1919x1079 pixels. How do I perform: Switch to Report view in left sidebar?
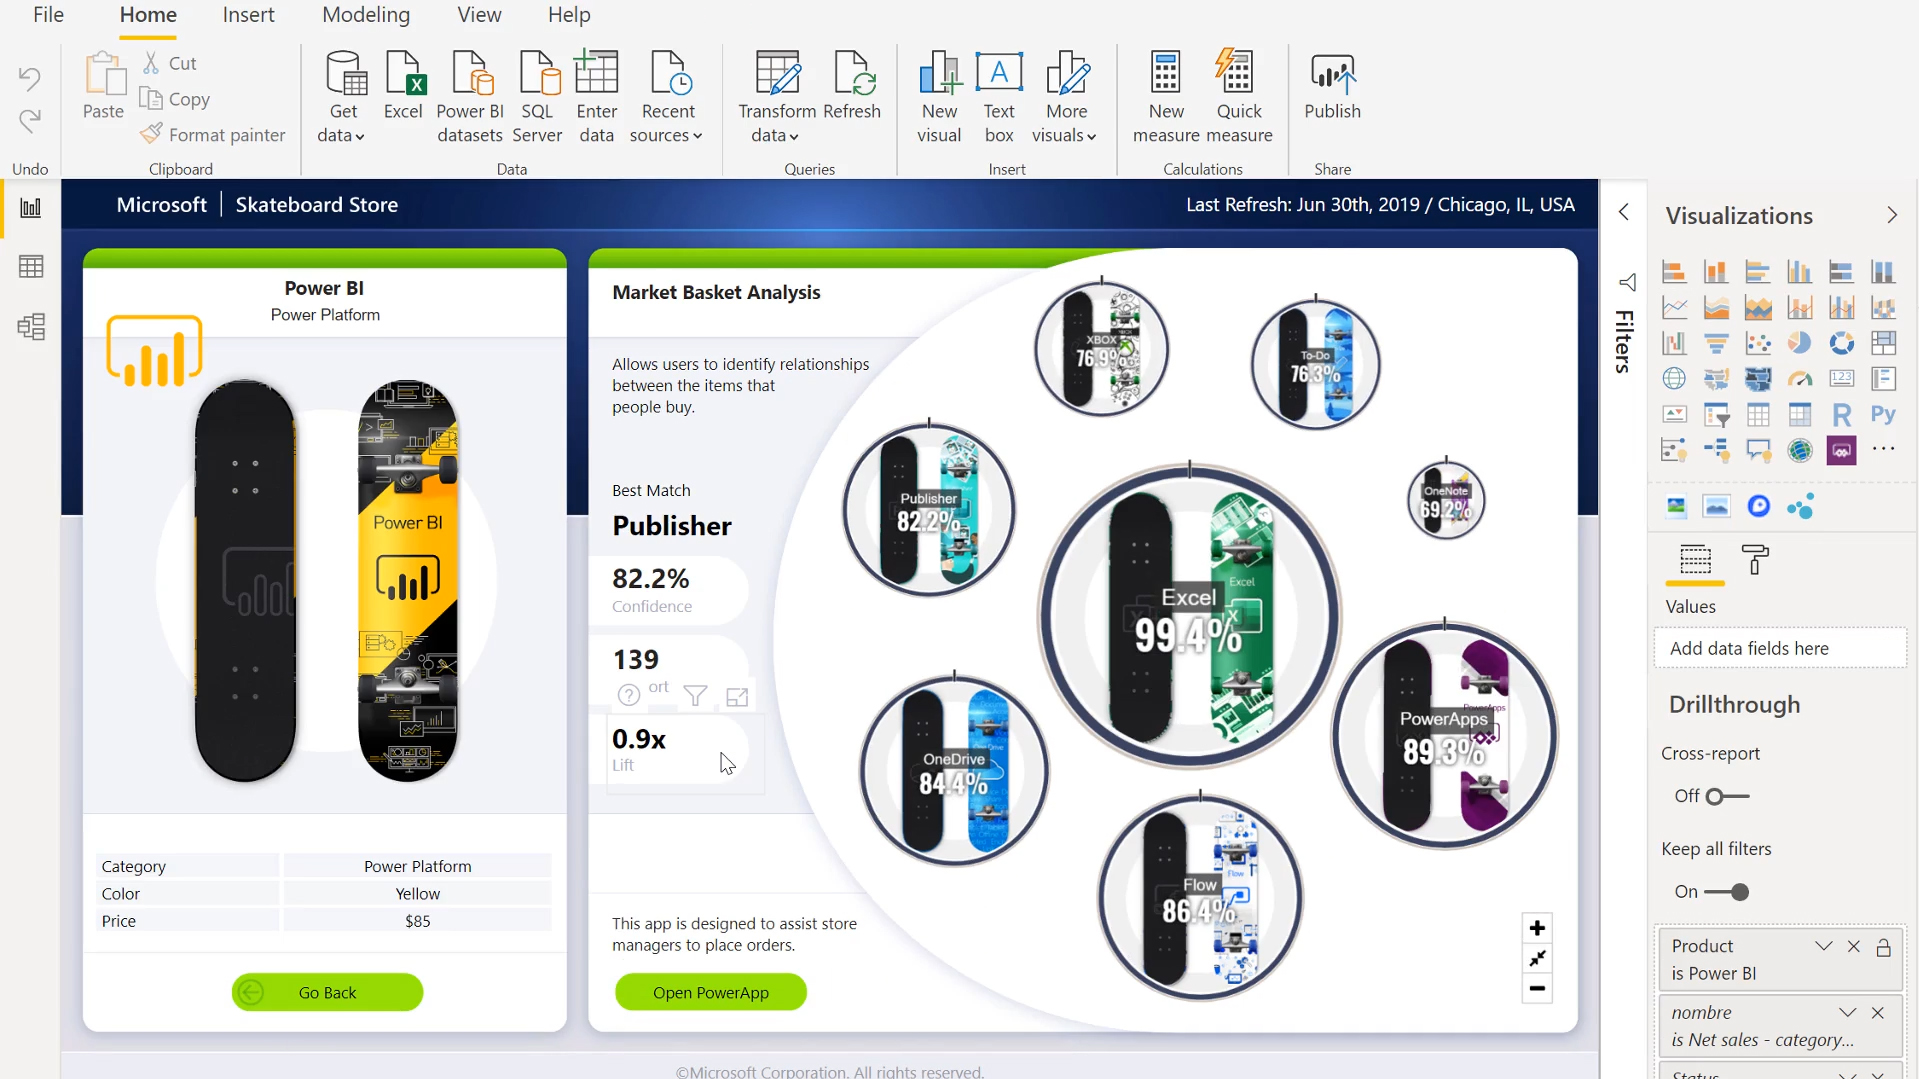(31, 208)
